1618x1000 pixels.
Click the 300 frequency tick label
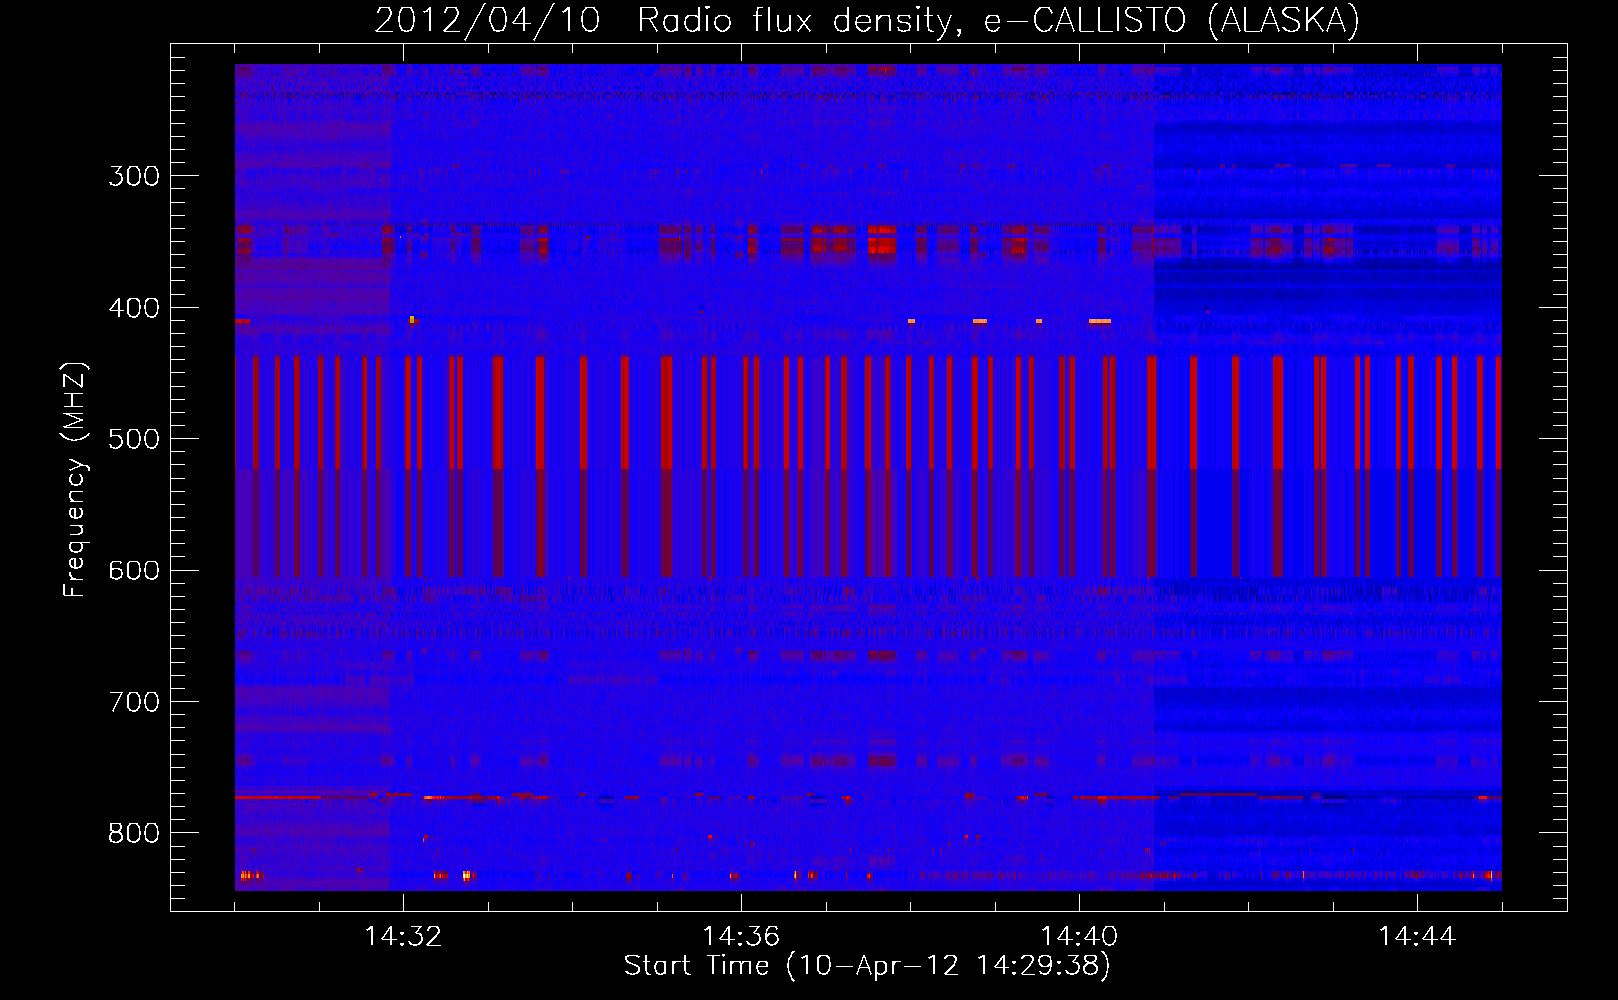134,176
